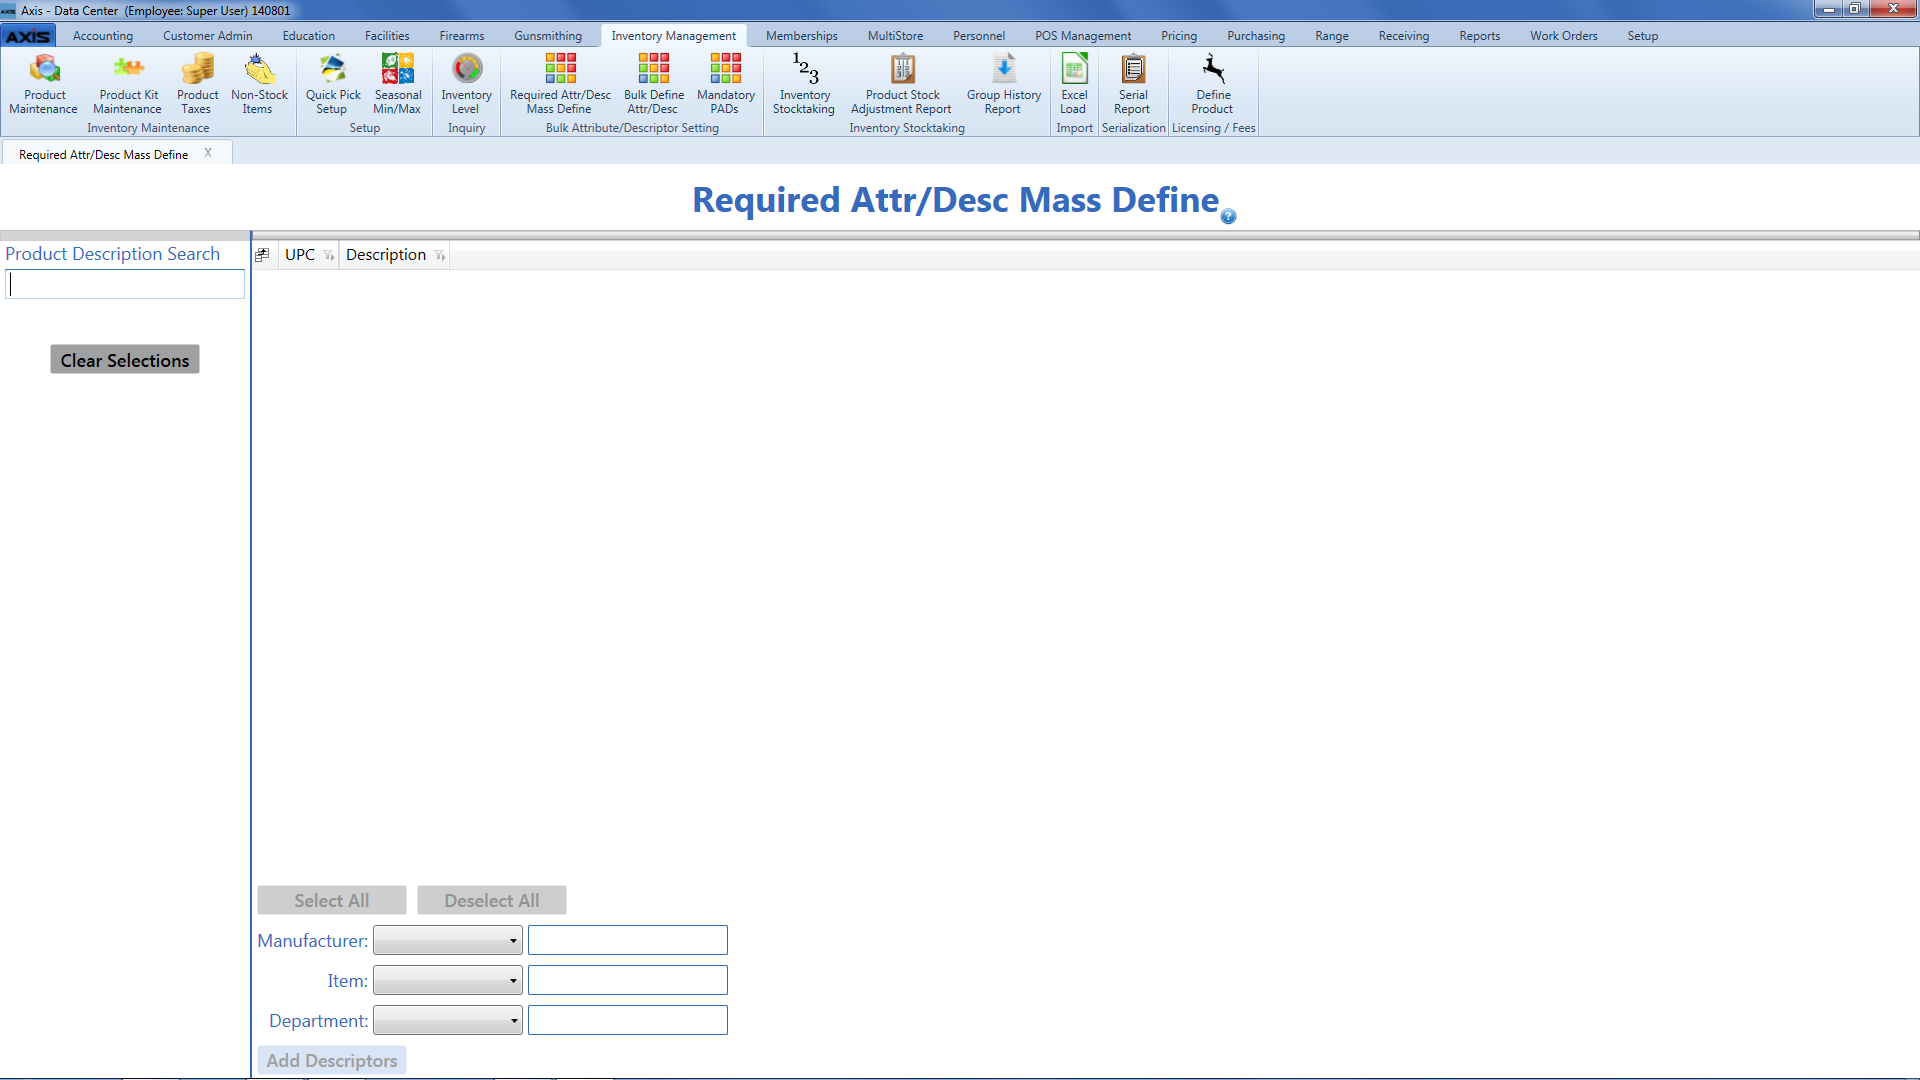Click the Manufacturer text field
Screen dimensions: 1920x1080
click(628, 940)
